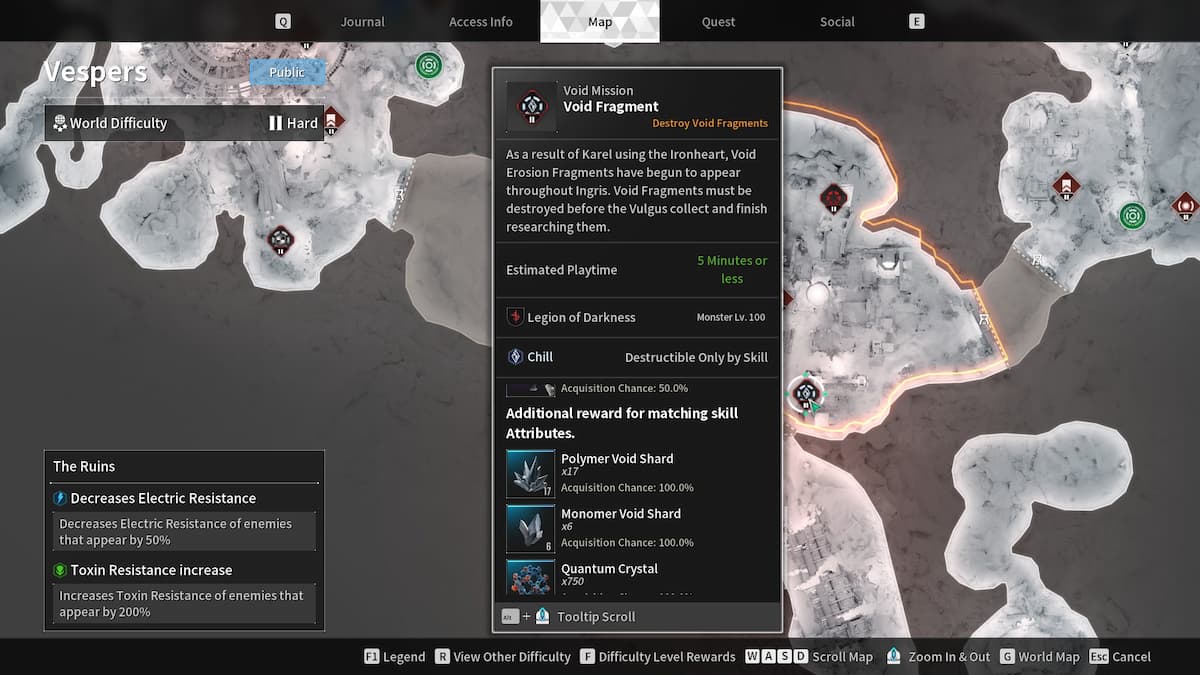Open the Access Info tab

coord(481,21)
